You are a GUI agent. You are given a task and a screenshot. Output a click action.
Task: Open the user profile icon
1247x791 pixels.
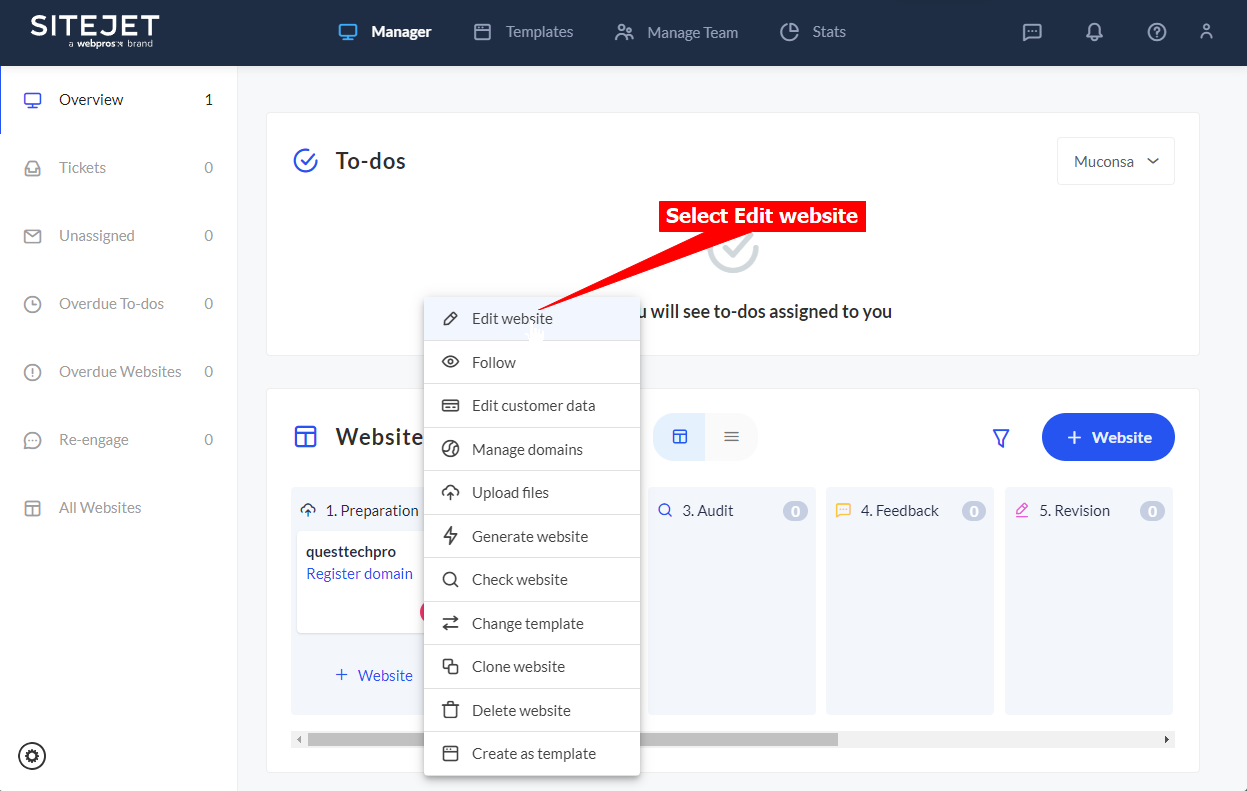1206,32
